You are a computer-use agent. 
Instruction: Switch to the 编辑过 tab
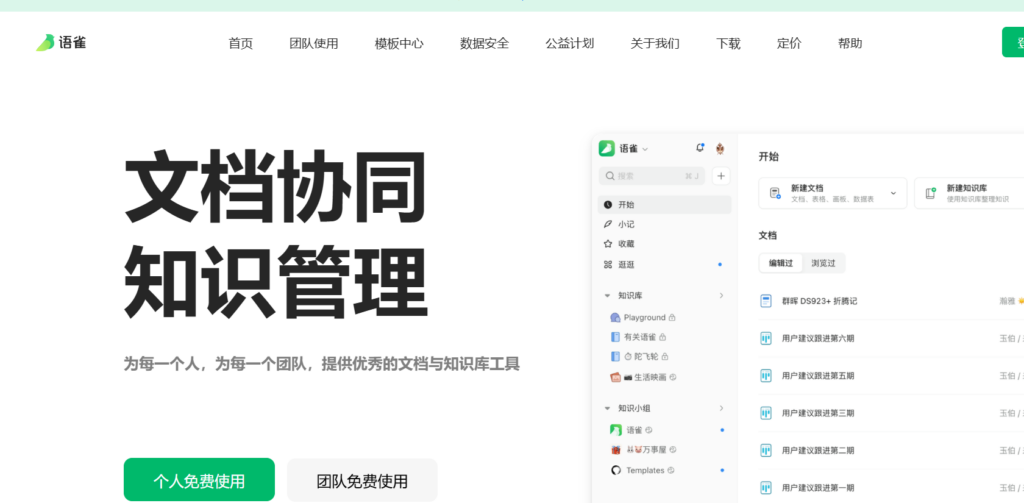coord(780,263)
